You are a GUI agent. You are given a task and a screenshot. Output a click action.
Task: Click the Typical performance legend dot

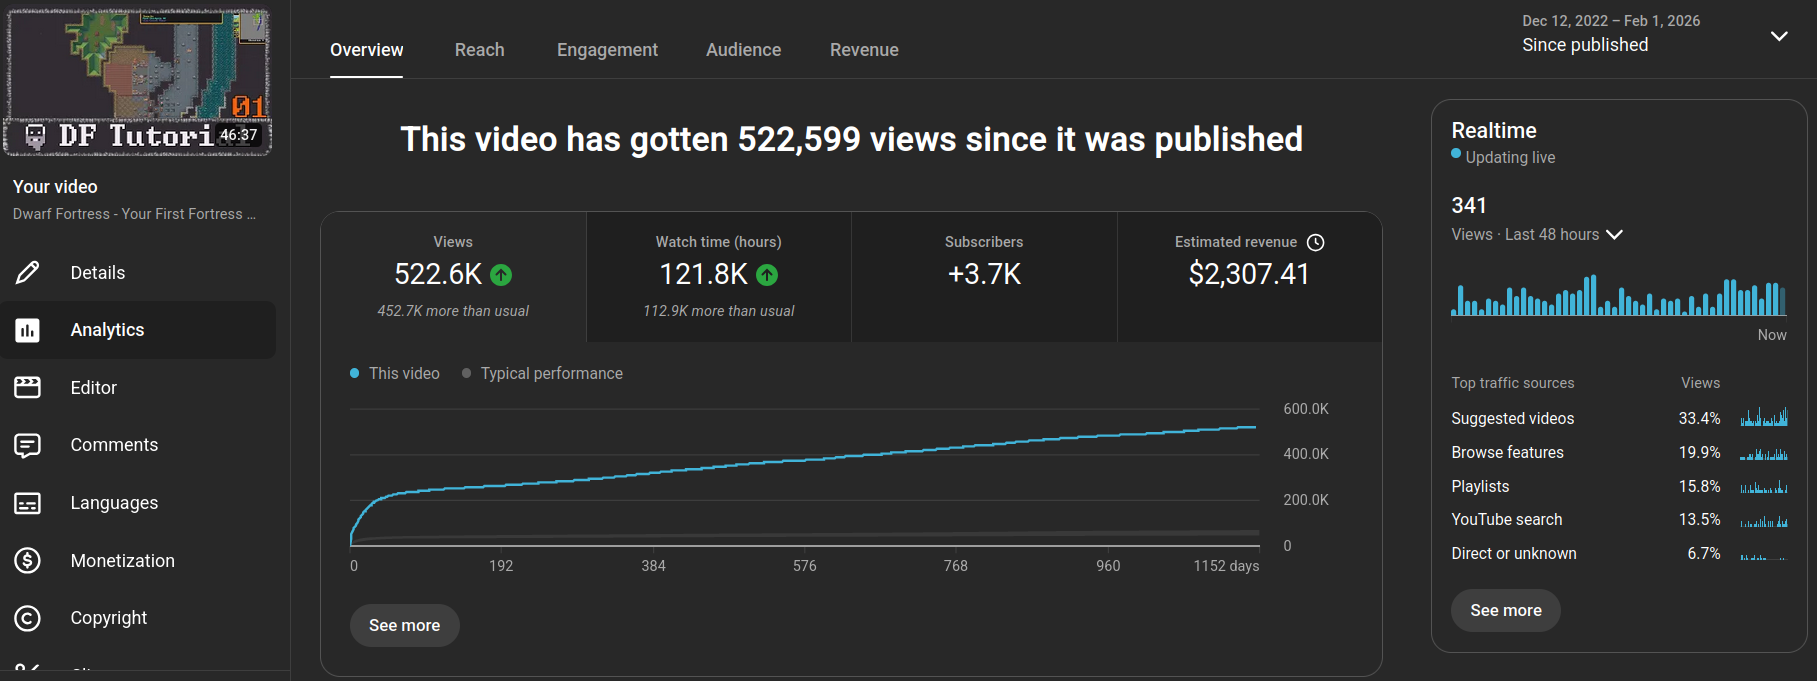click(466, 373)
